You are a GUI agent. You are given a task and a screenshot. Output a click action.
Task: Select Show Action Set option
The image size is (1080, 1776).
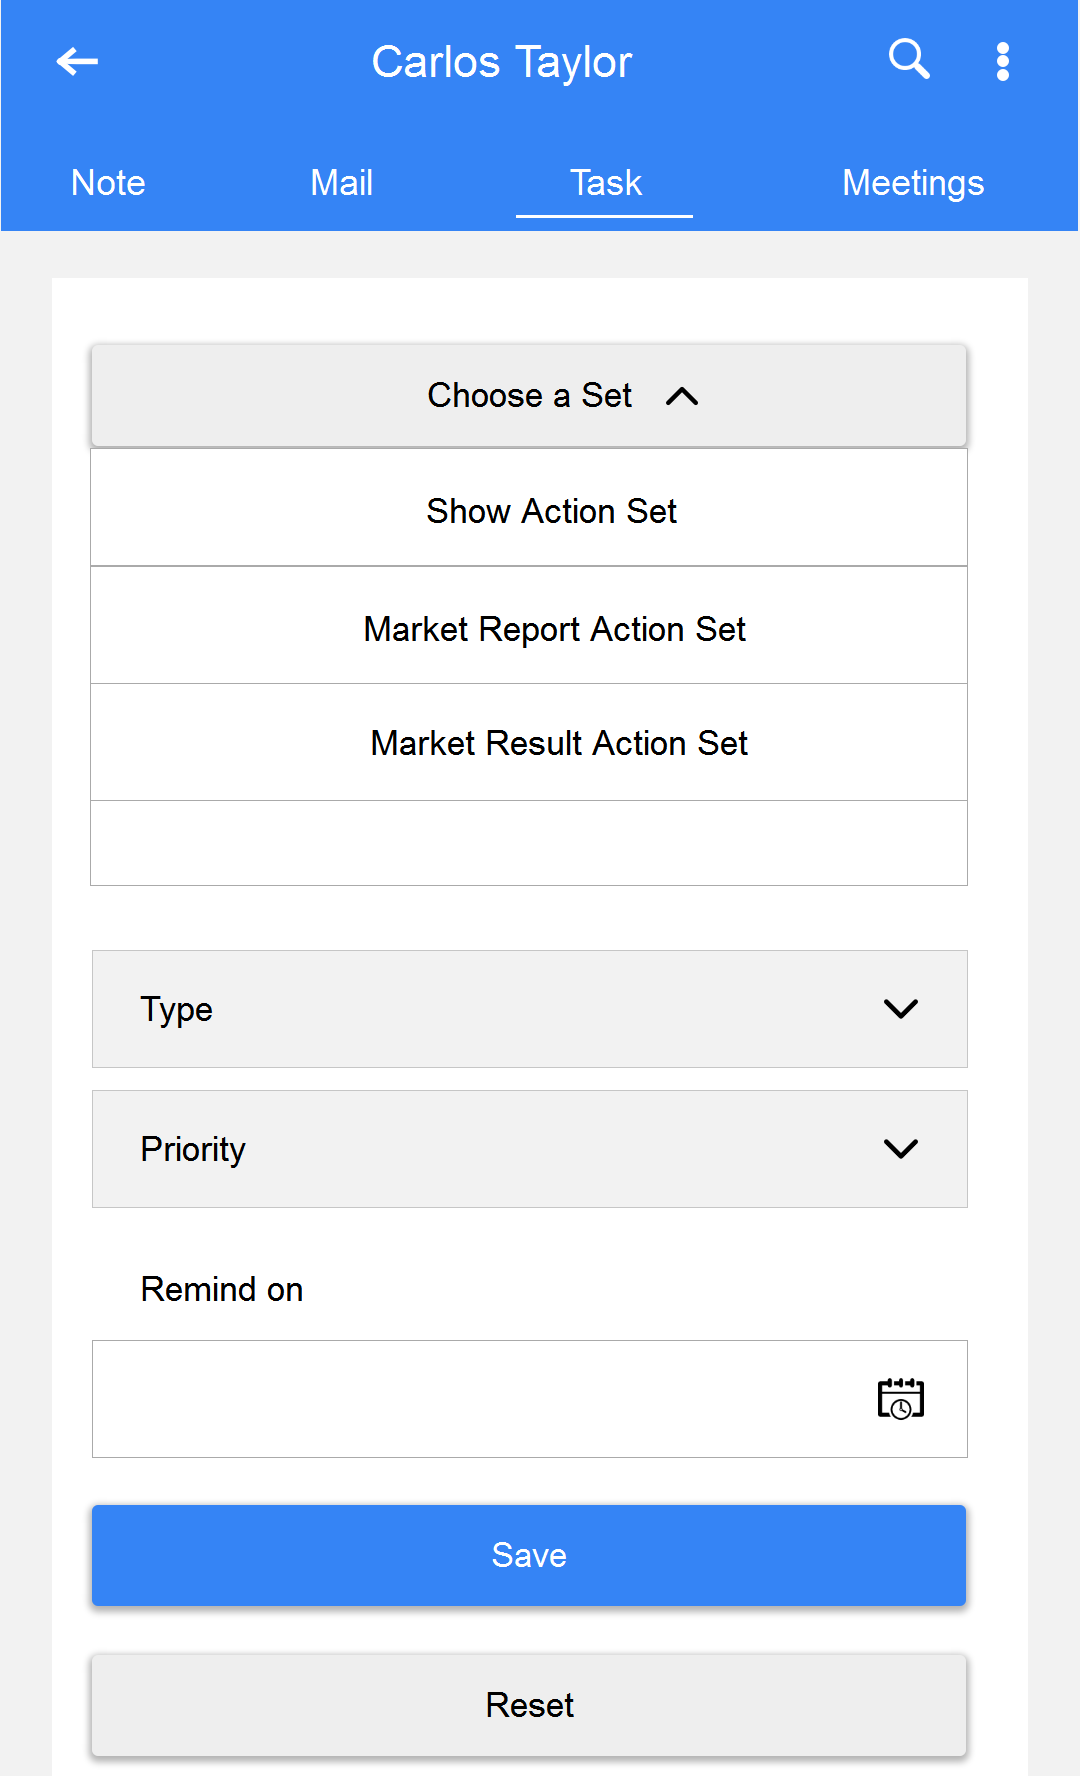click(x=529, y=509)
